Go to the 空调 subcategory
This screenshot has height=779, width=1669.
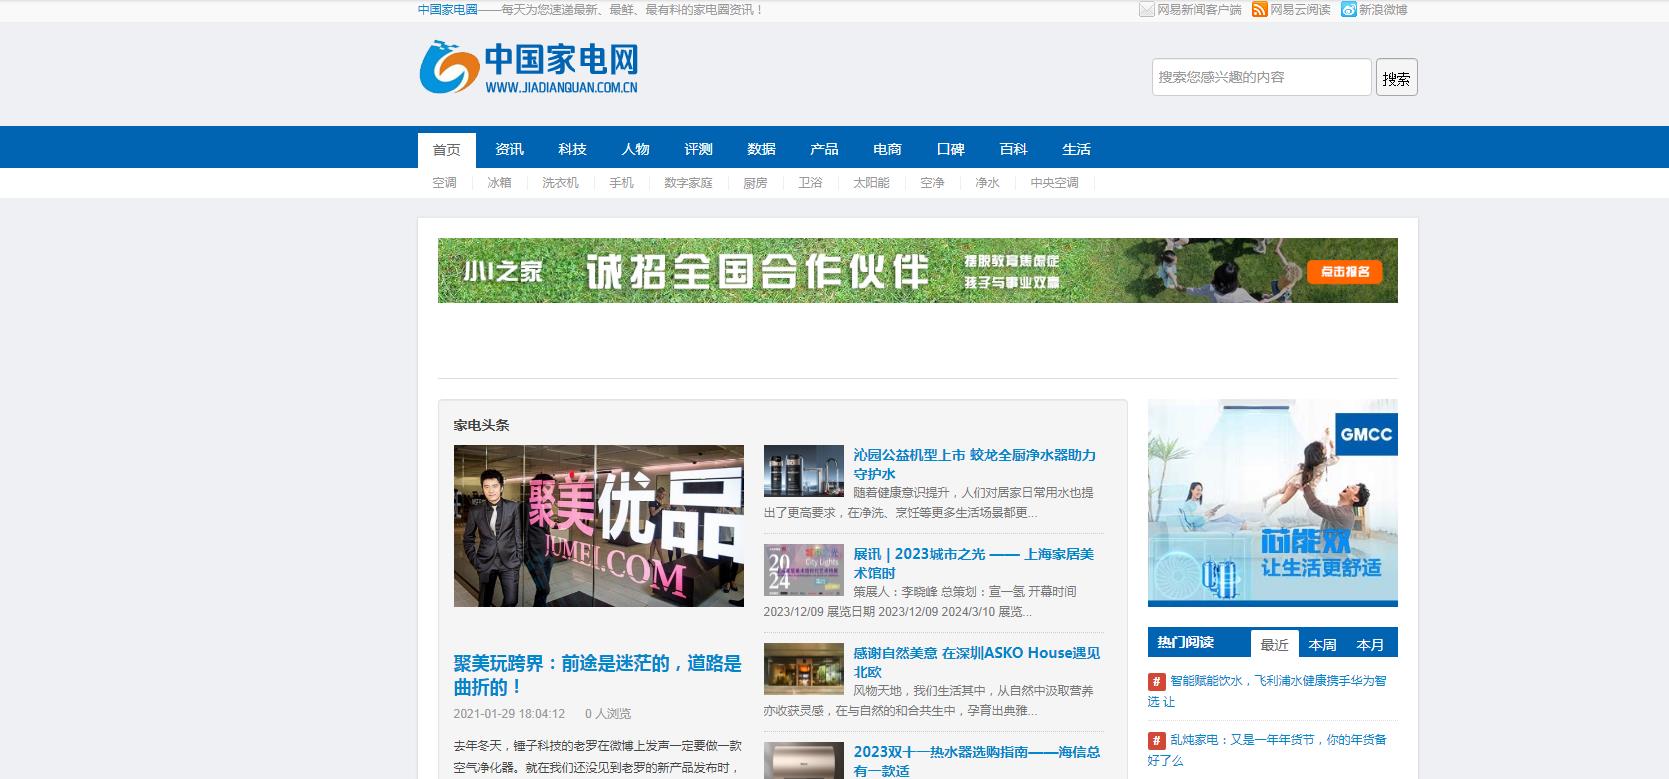pos(444,183)
